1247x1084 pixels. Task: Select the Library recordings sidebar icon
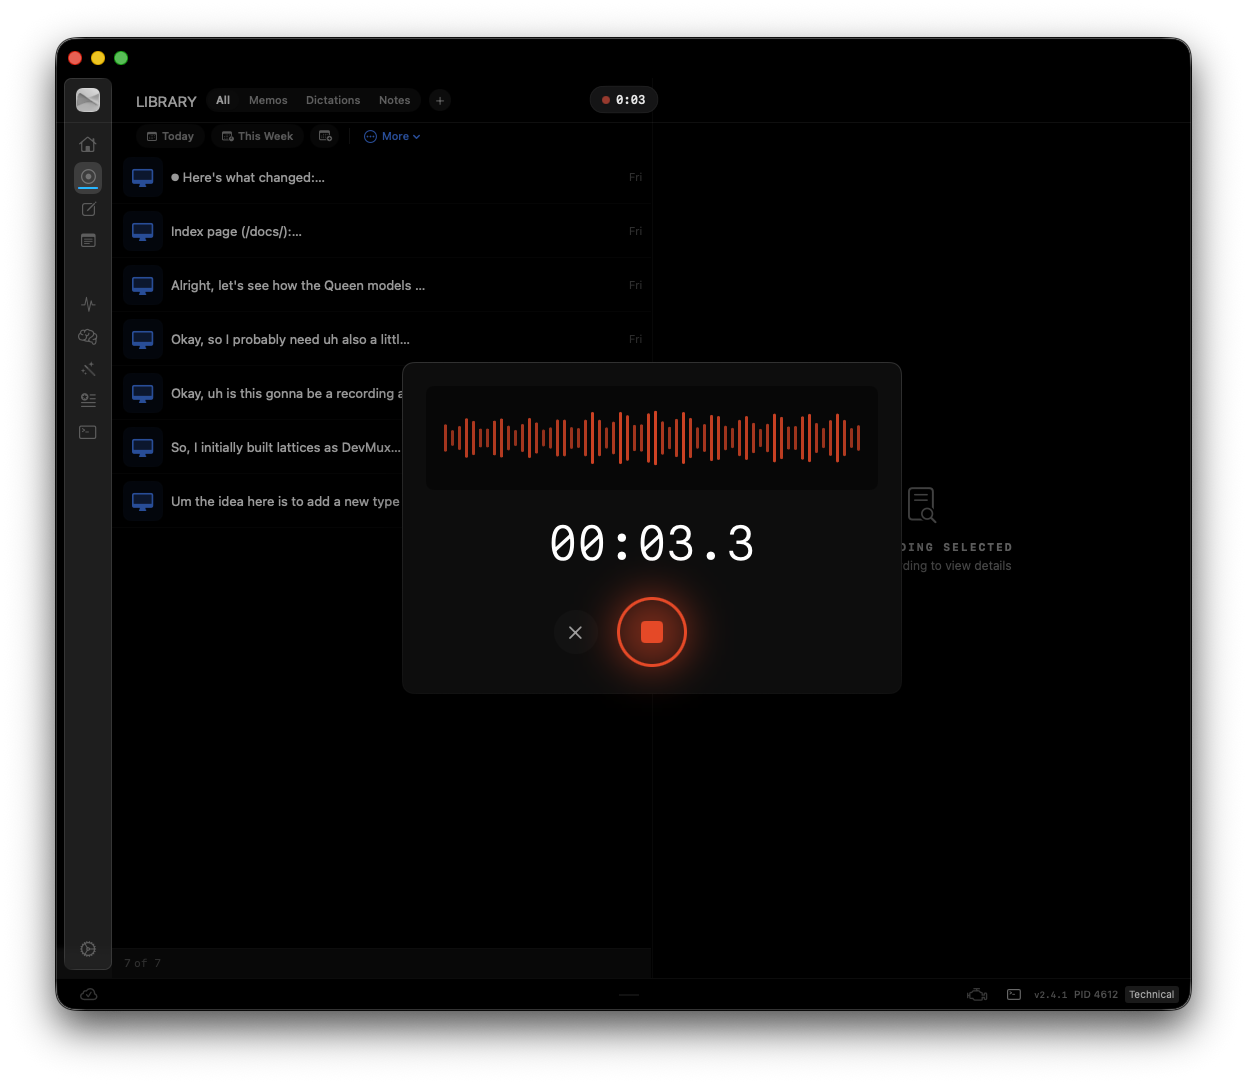pos(88,177)
